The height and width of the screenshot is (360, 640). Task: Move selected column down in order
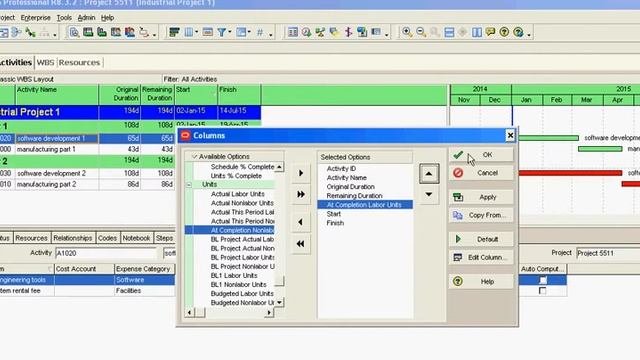(x=429, y=195)
